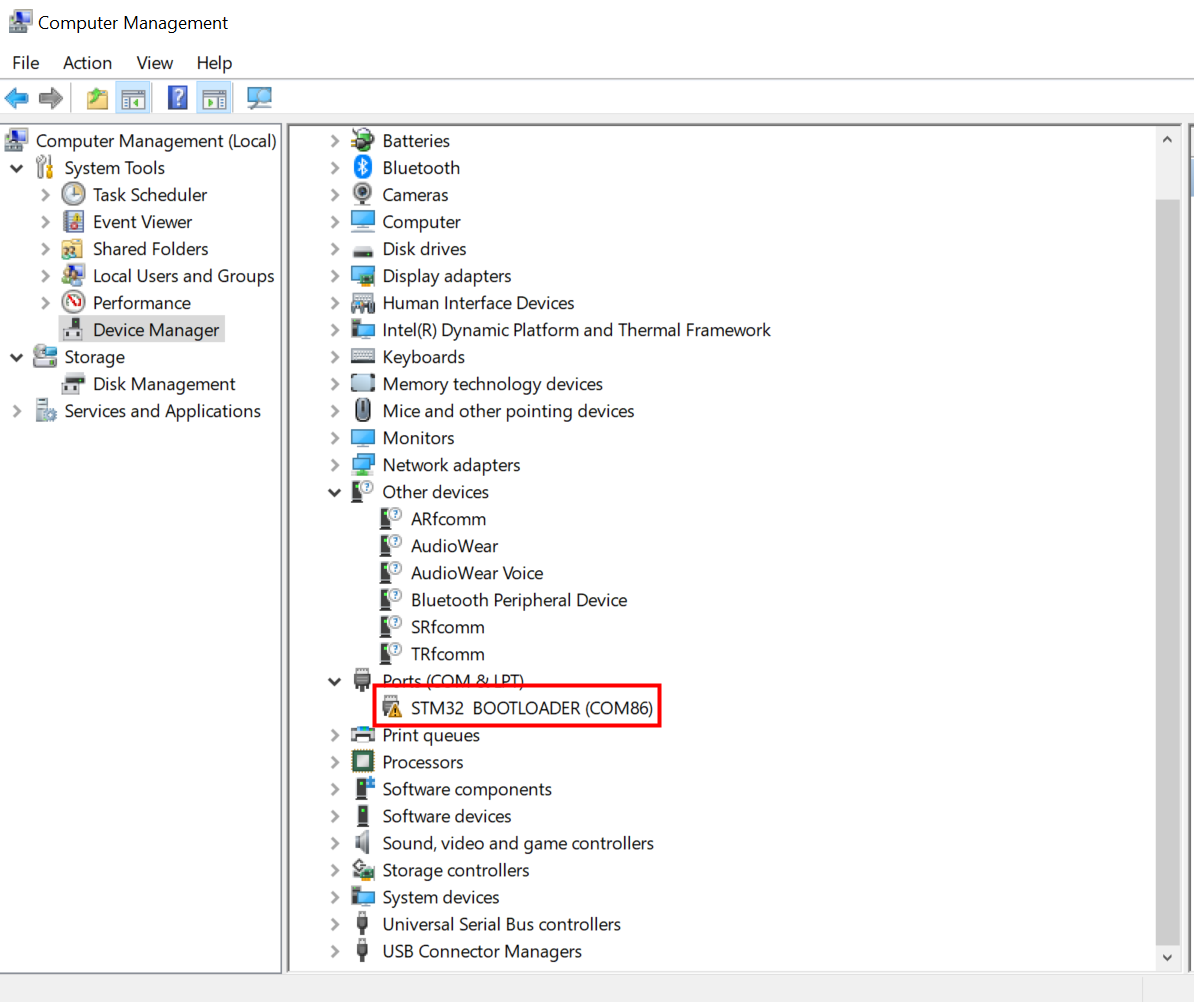
Task: Click the Up one level folder icon
Action: click(x=97, y=98)
